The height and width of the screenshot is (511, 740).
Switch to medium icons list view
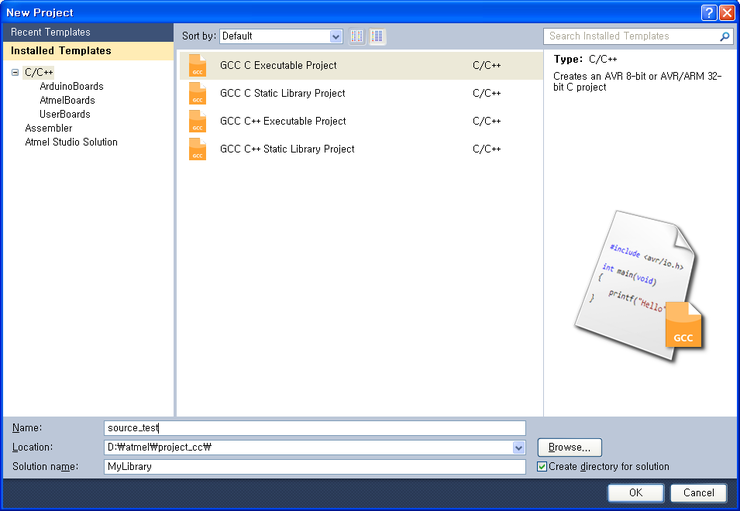point(377,36)
